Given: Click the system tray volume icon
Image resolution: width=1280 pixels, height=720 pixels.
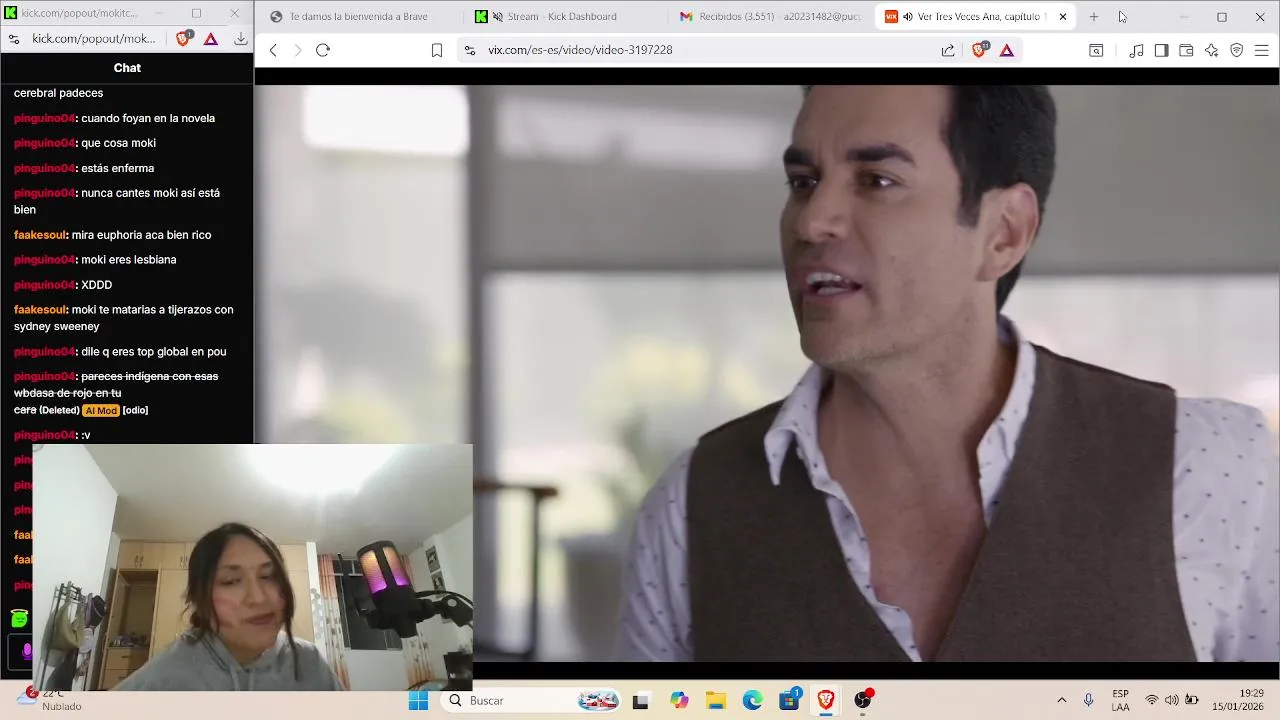Looking at the screenshot, I should (1171, 701).
